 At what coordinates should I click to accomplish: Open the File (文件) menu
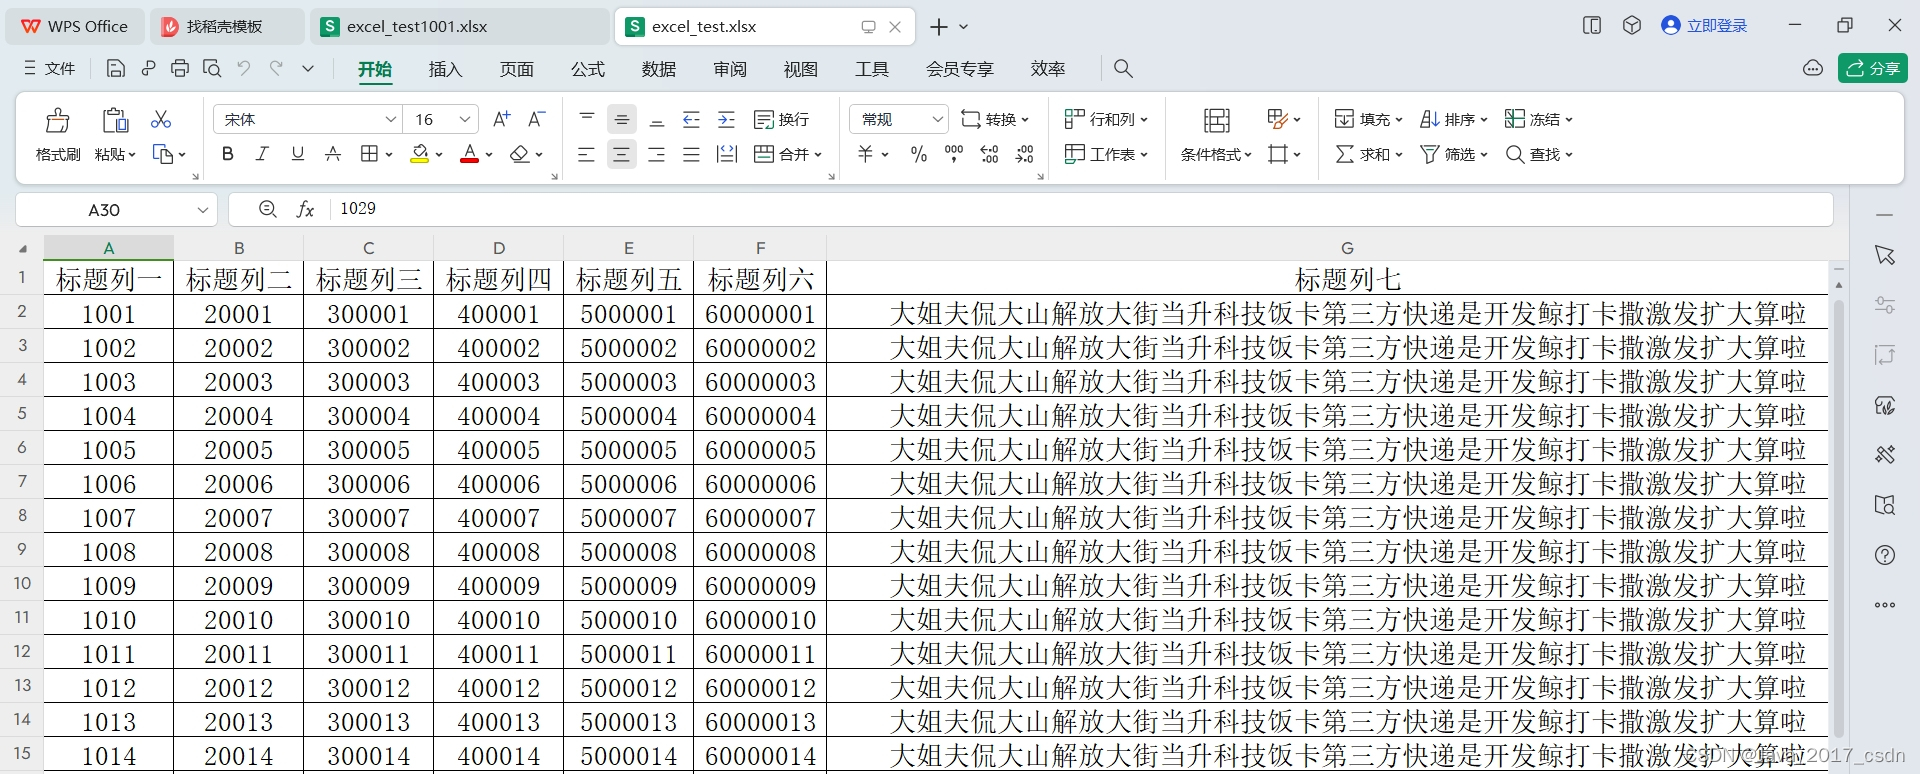[50, 68]
